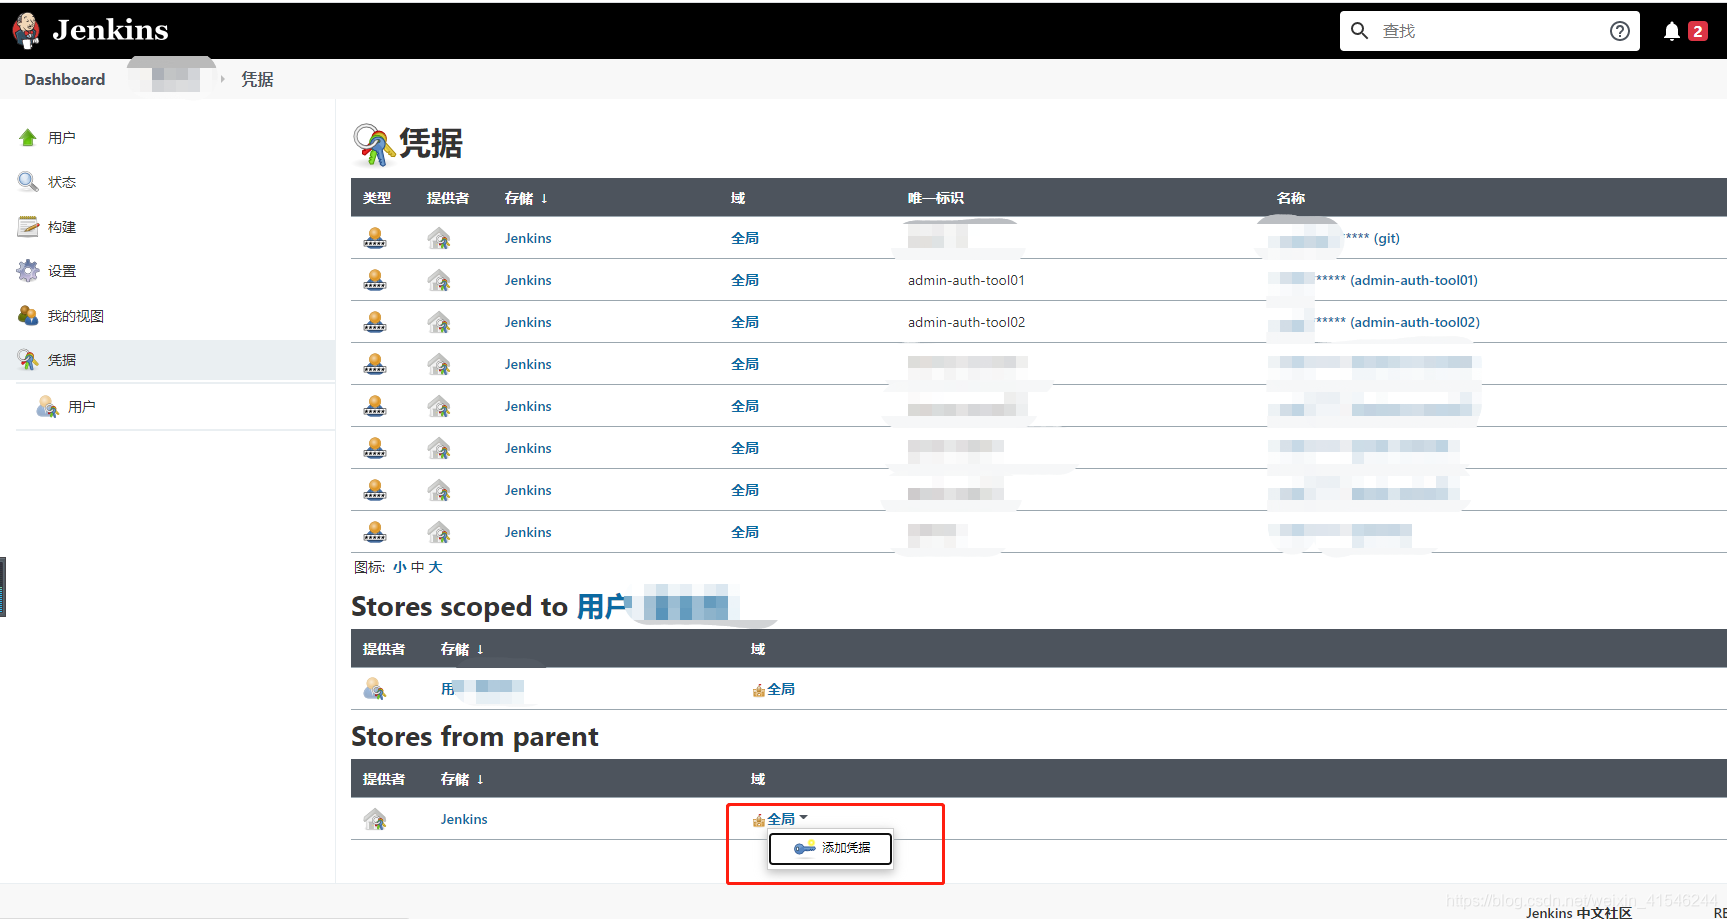Image resolution: width=1727 pixels, height=919 pixels.
Task: Open the (git) credential name link
Action: 1386,238
